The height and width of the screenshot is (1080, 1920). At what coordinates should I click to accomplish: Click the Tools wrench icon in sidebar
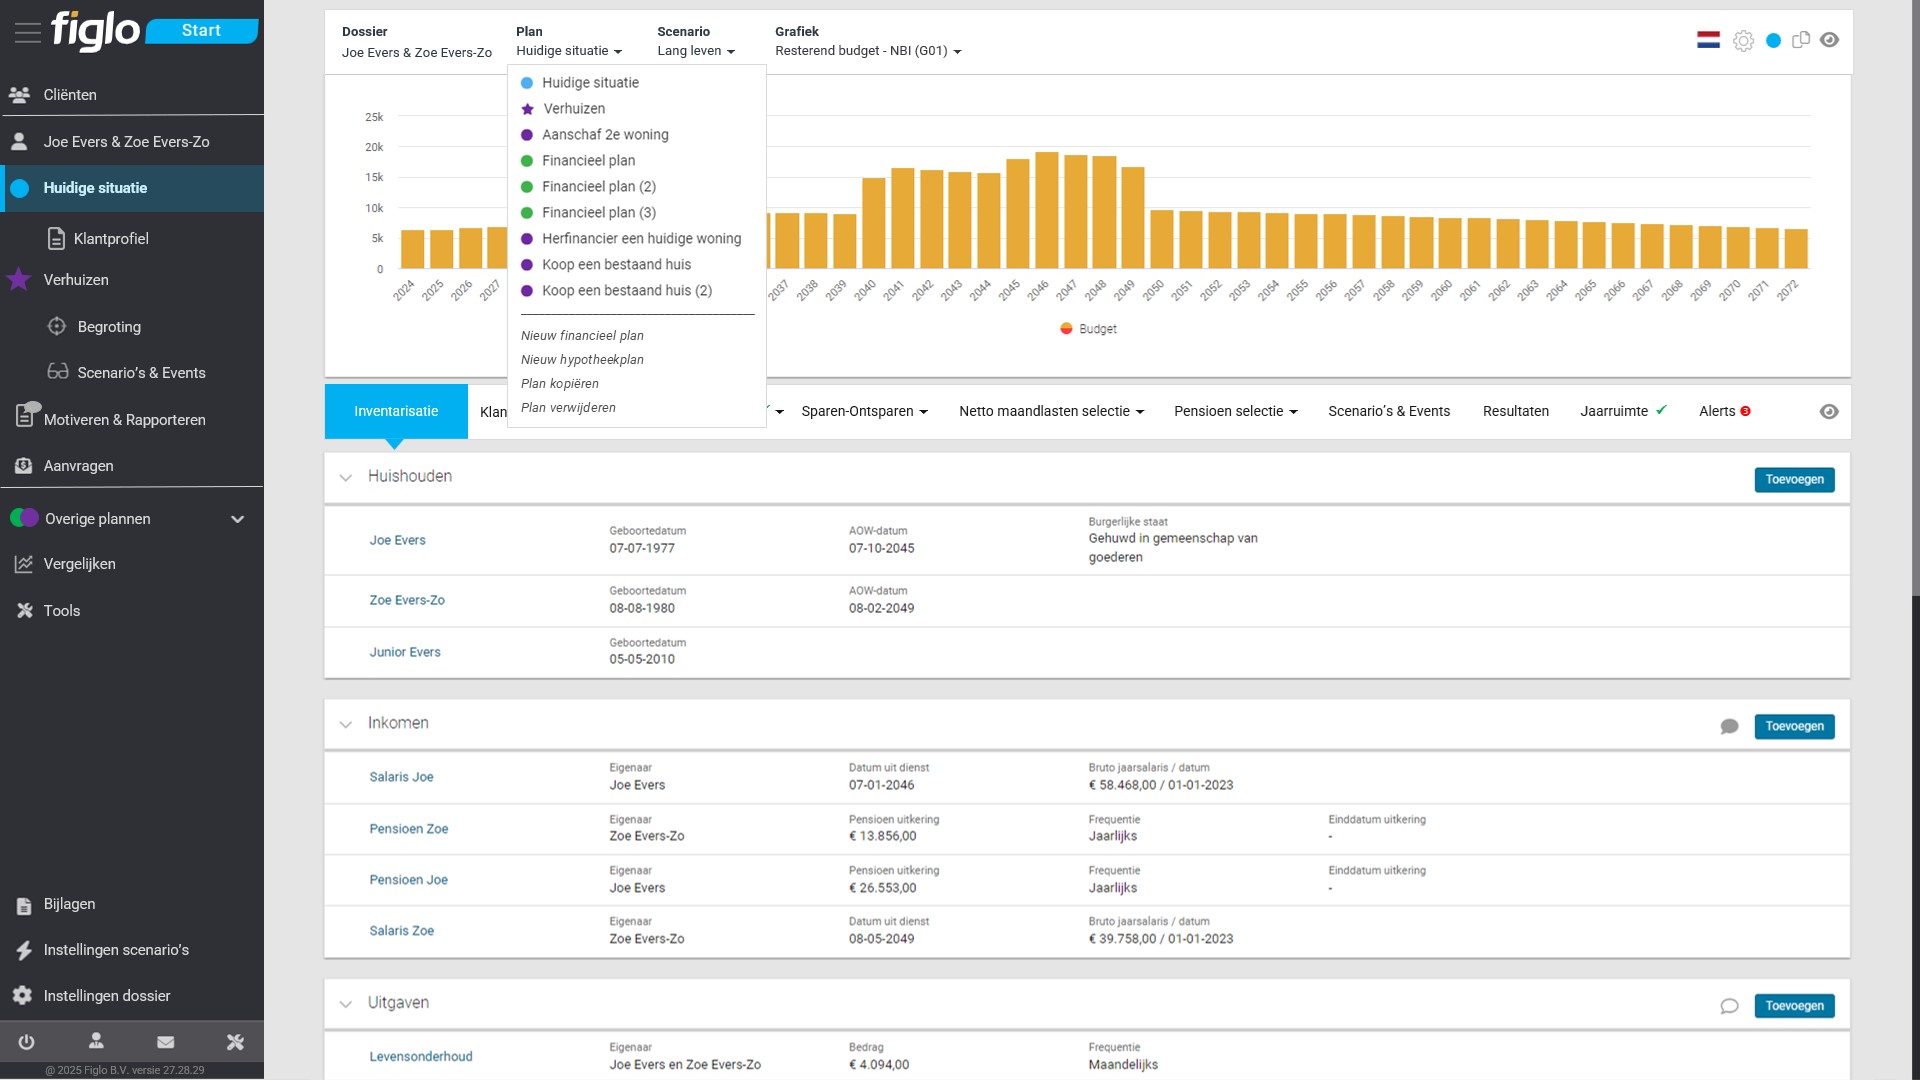point(25,611)
